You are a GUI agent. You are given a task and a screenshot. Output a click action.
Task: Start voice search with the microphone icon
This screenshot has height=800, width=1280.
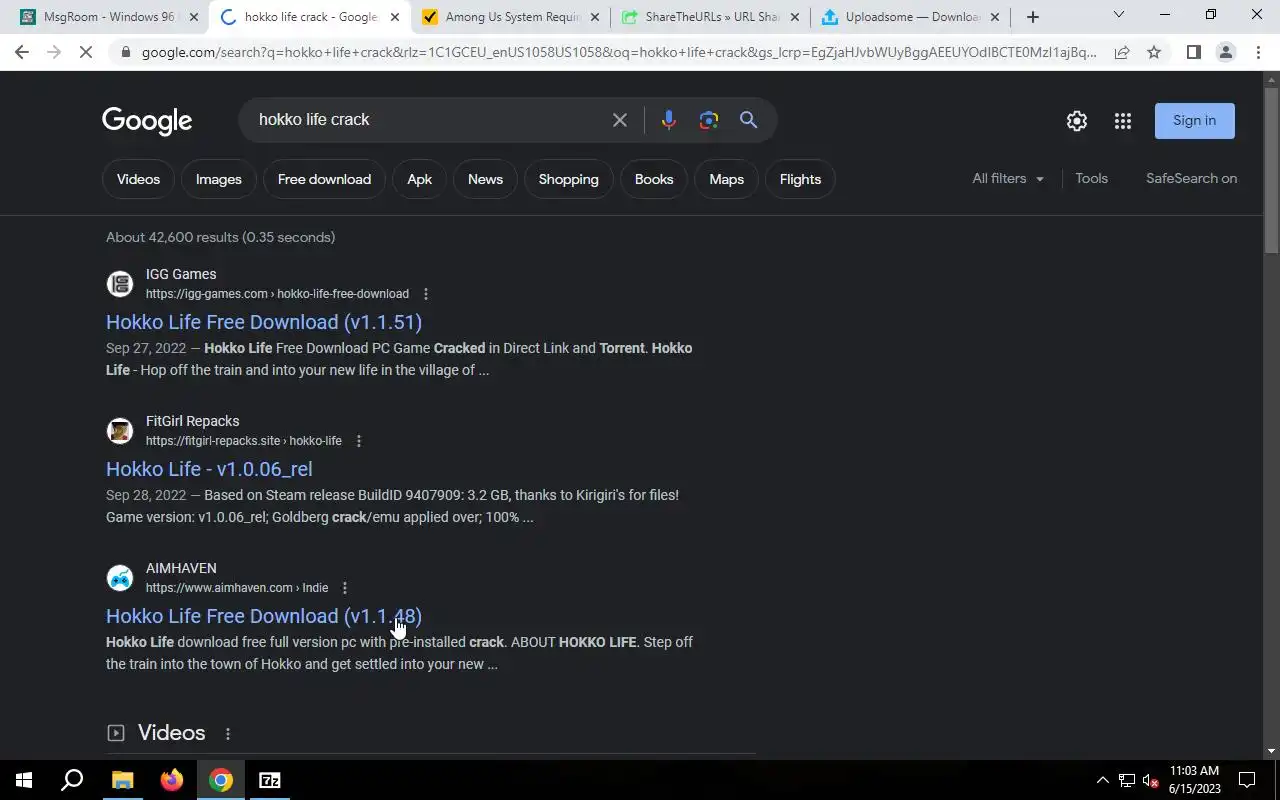[x=669, y=120]
